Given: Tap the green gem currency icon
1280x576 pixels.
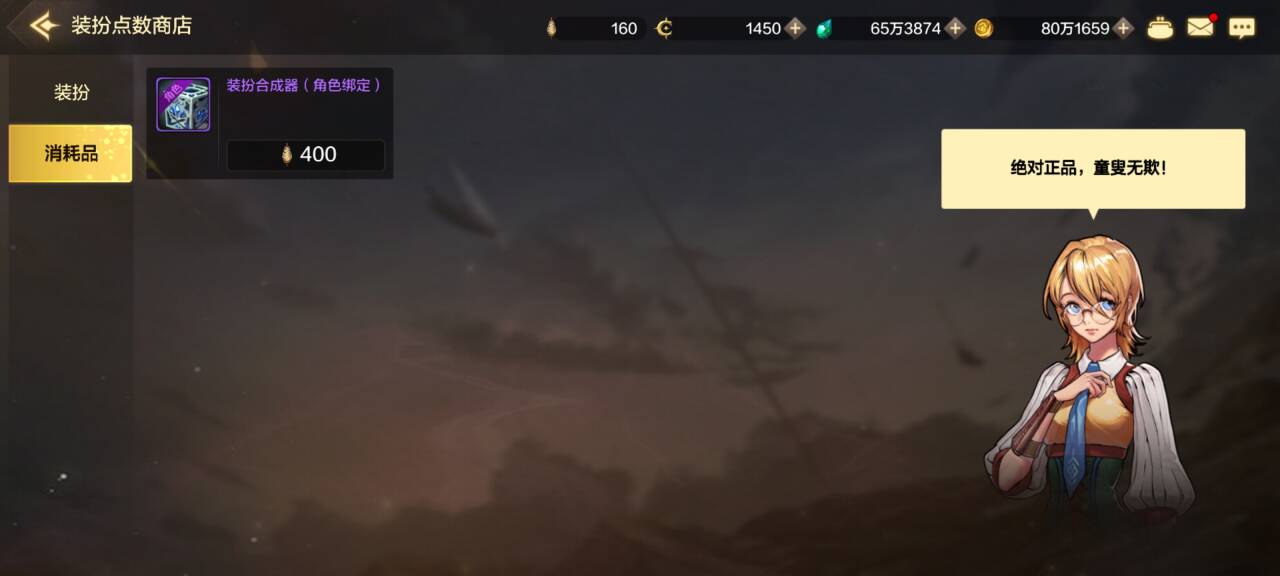Looking at the screenshot, I should [x=824, y=28].
